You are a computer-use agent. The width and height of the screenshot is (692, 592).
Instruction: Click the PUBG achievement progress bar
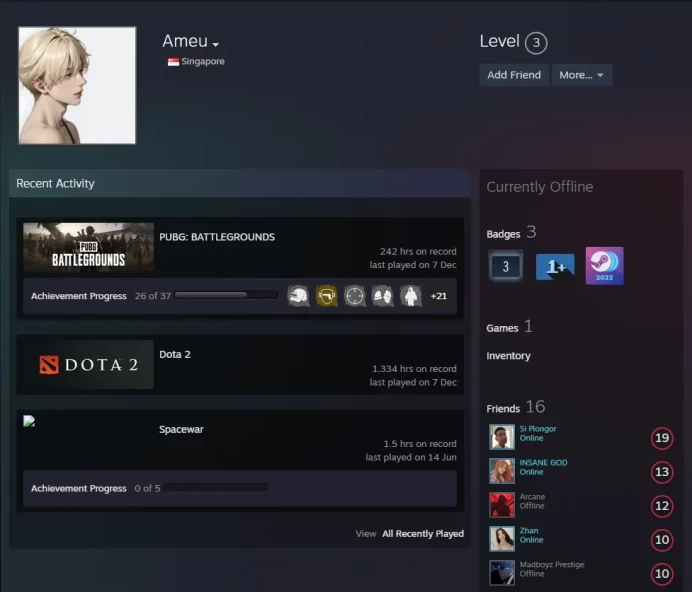coord(227,295)
